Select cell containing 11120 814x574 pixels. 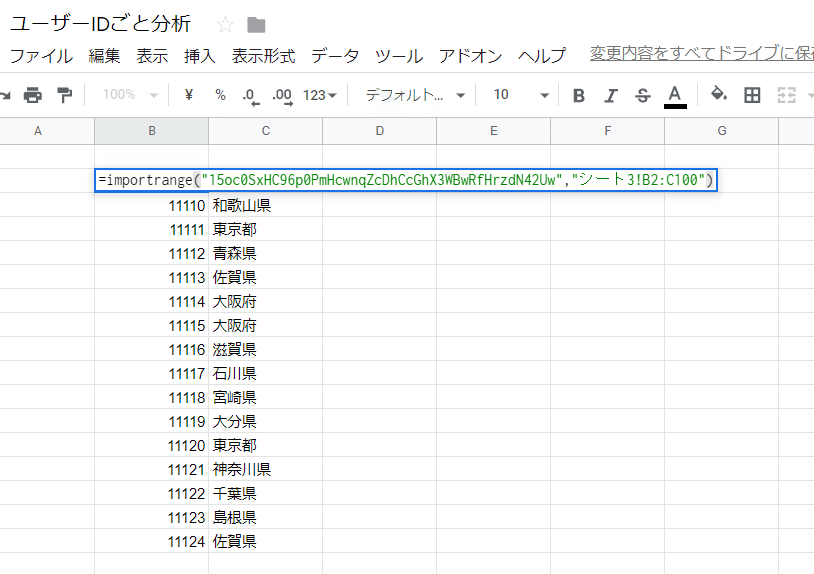click(x=152, y=445)
